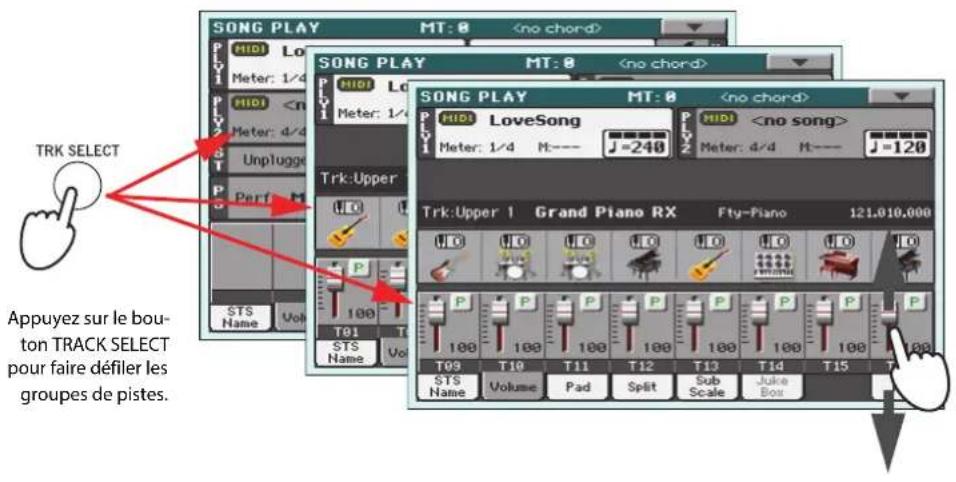Screen dimensions: 956x482
Task: Open the STS Name tab in rear window
Action: pos(240,317)
